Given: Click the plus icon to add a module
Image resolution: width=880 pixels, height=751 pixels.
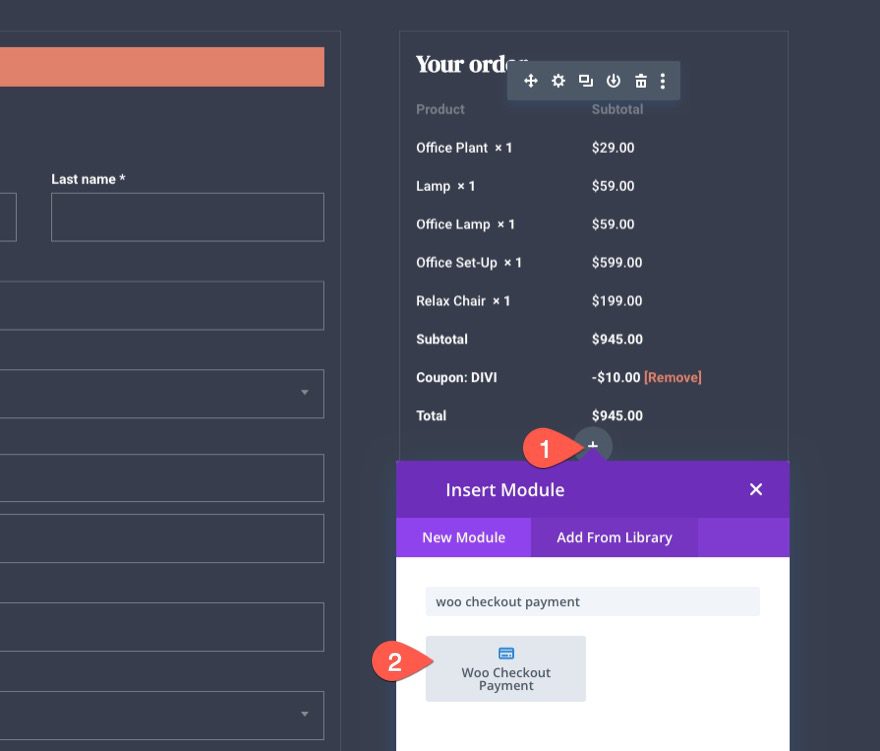Looking at the screenshot, I should pyautogui.click(x=594, y=447).
